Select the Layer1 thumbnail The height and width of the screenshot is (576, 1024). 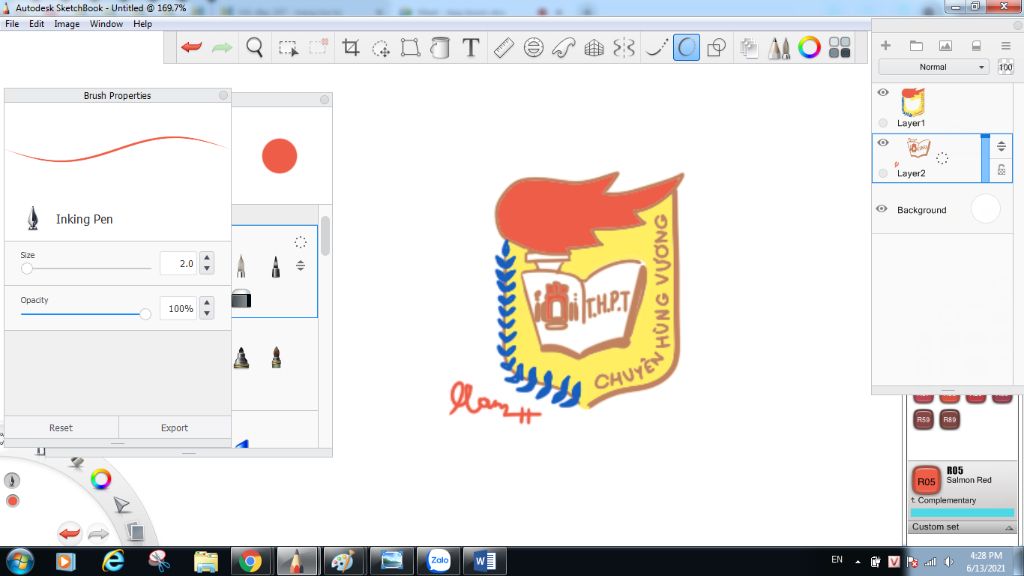913,102
